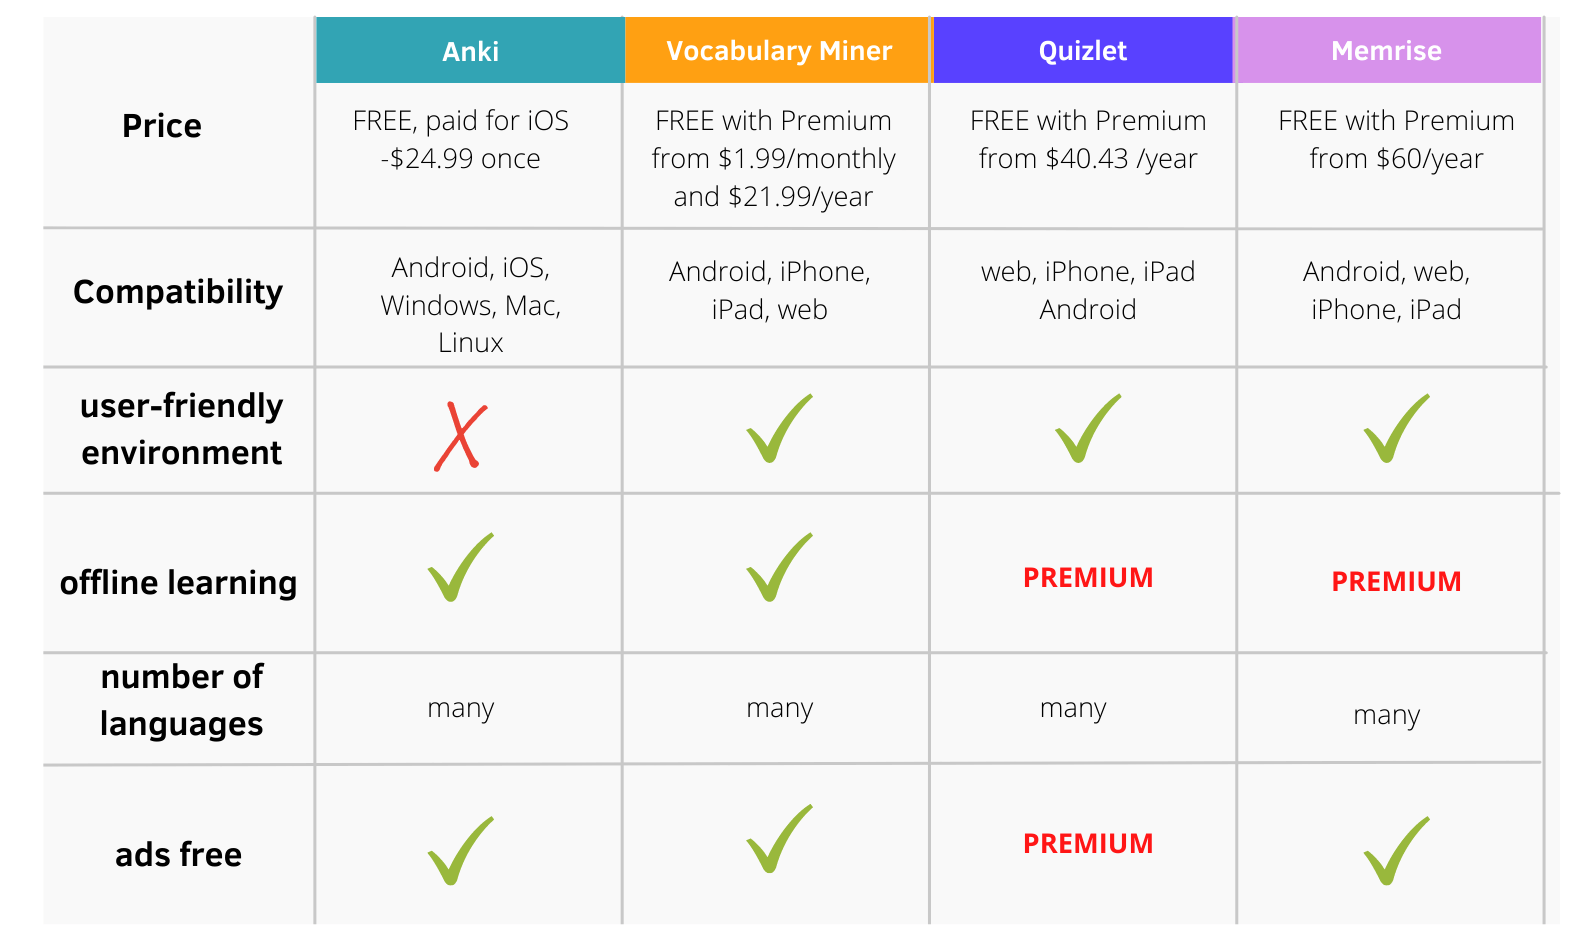Click Vocabulary Miner's offline learning checkmark
This screenshot has width=1574, height=940.
(x=778, y=568)
